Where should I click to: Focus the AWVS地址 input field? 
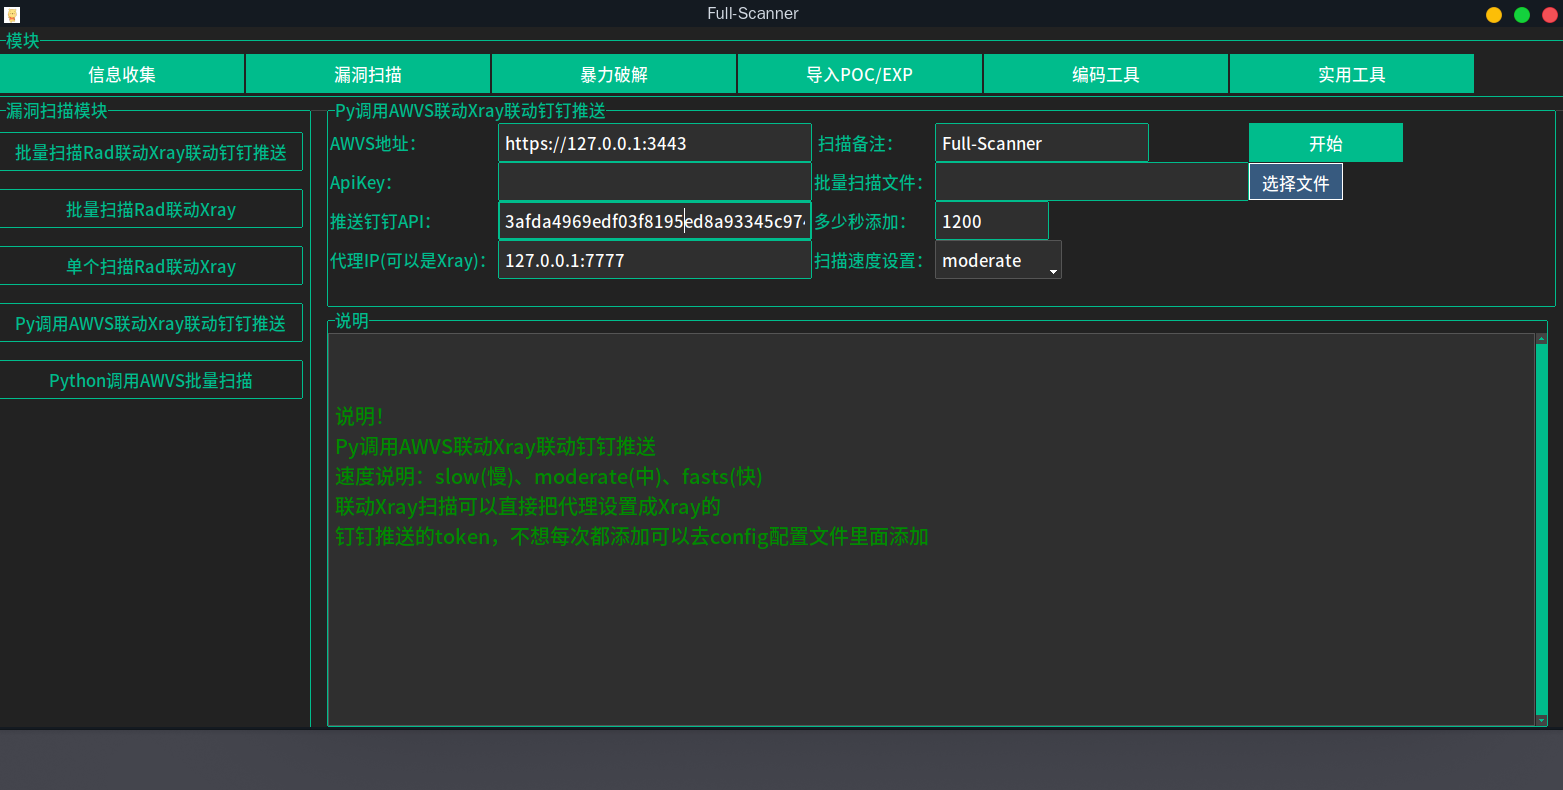pos(654,143)
